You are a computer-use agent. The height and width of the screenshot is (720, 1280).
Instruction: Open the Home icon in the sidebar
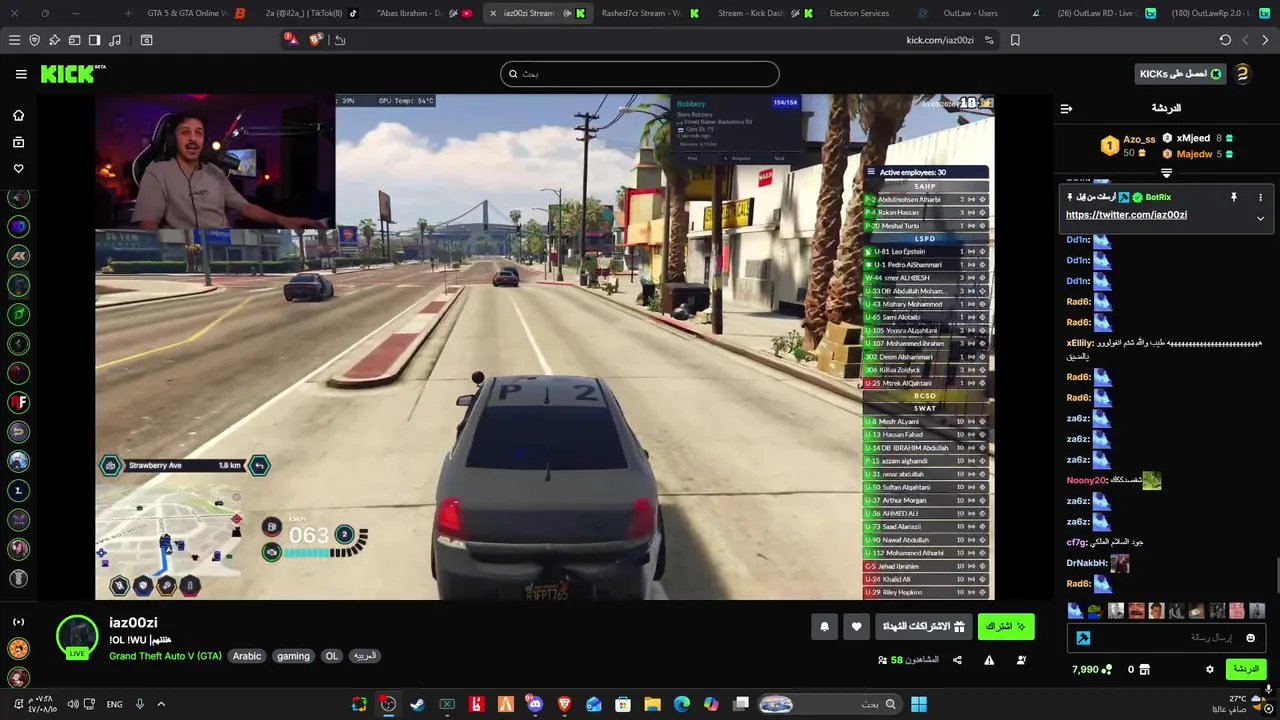point(18,115)
